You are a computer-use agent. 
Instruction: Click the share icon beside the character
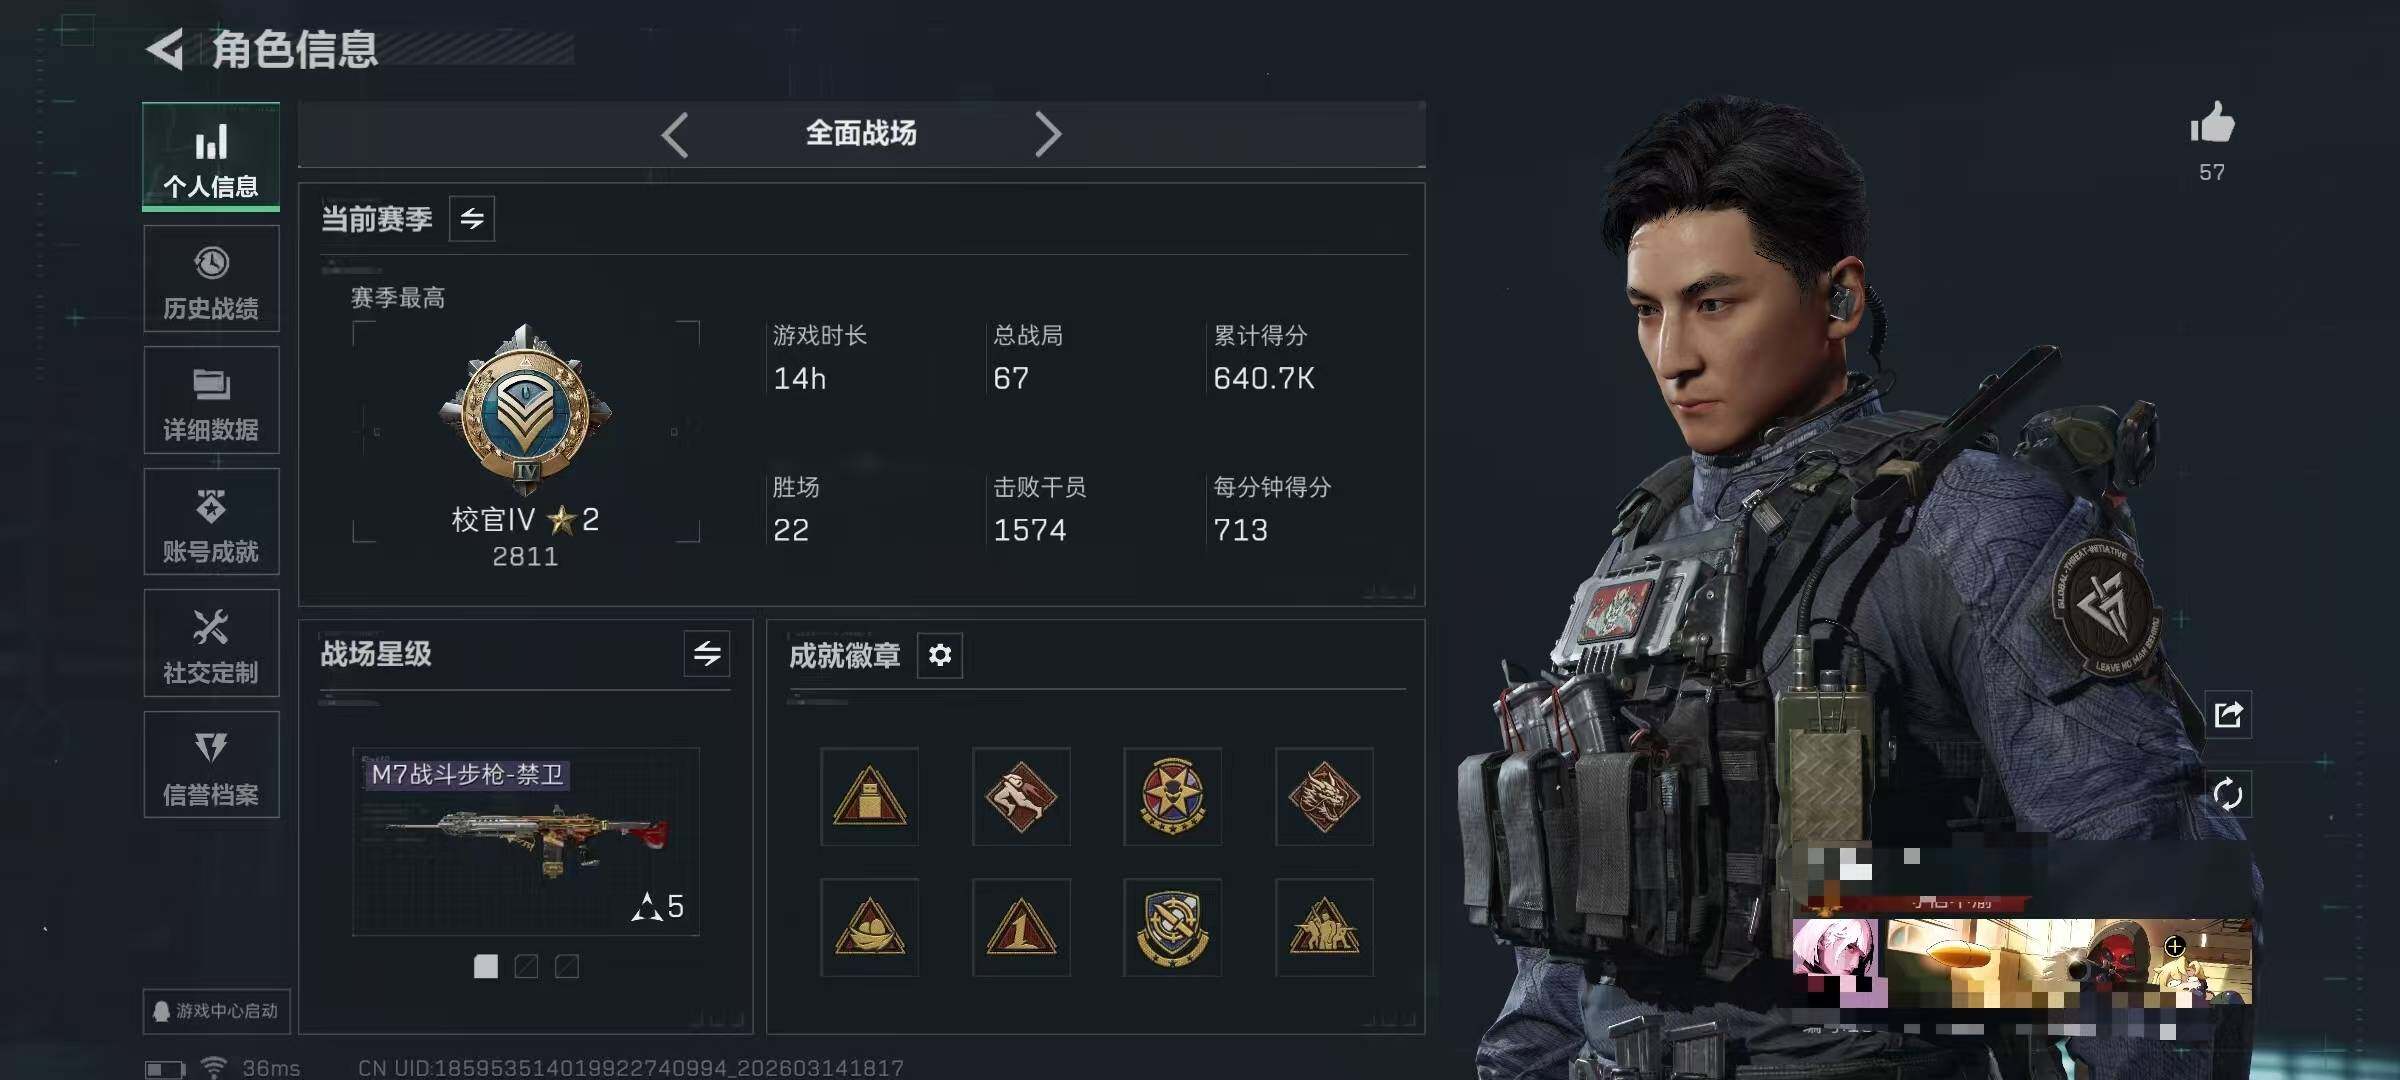[2228, 715]
